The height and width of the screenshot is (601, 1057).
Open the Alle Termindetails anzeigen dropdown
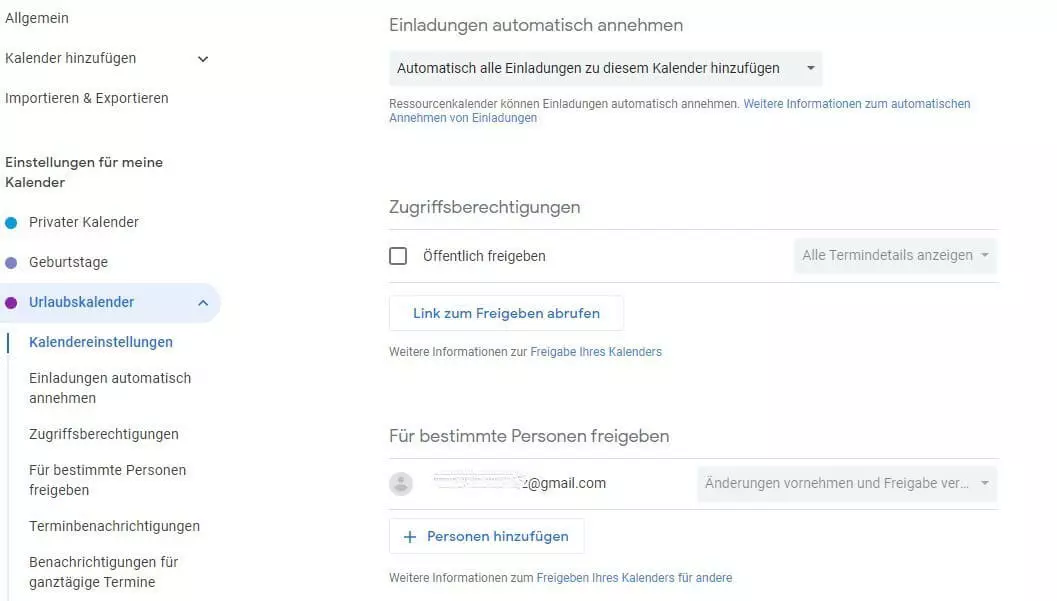coord(895,256)
